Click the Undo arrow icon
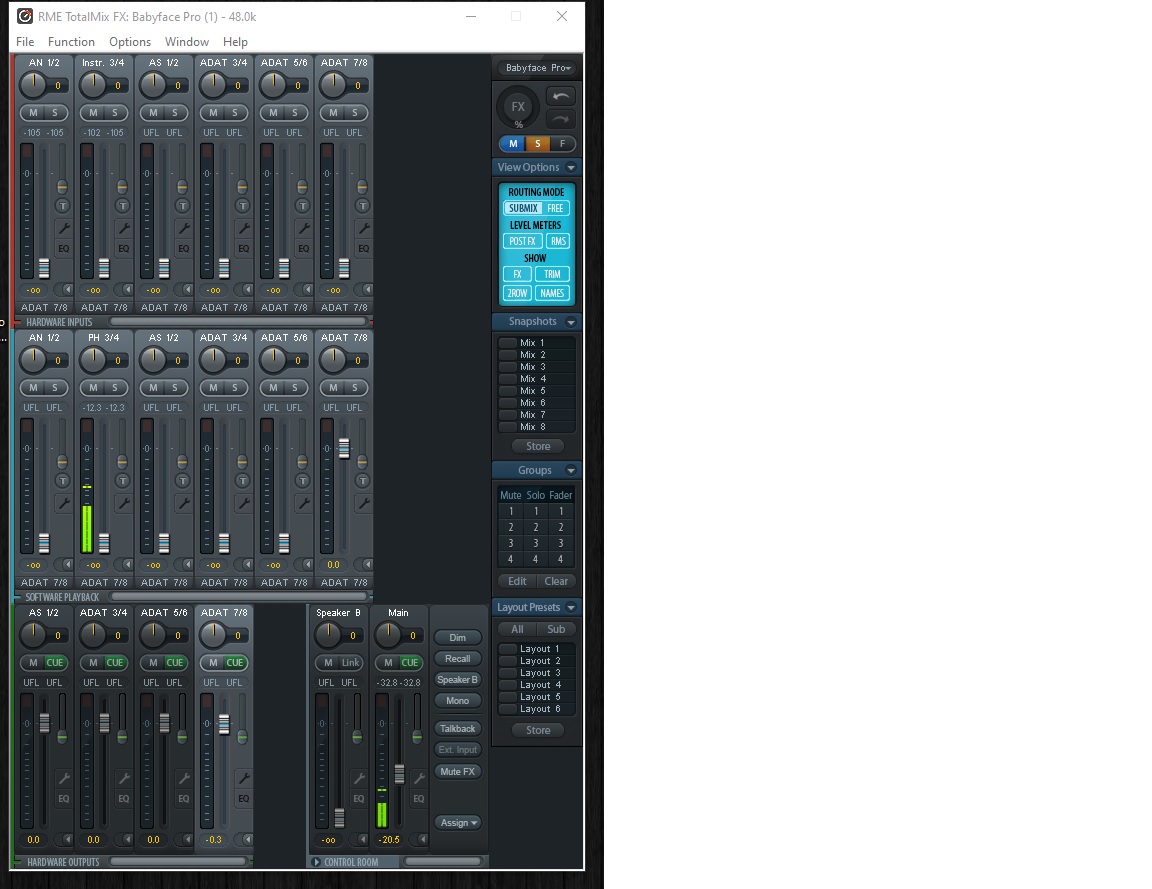This screenshot has height=889, width=1152. [561, 96]
